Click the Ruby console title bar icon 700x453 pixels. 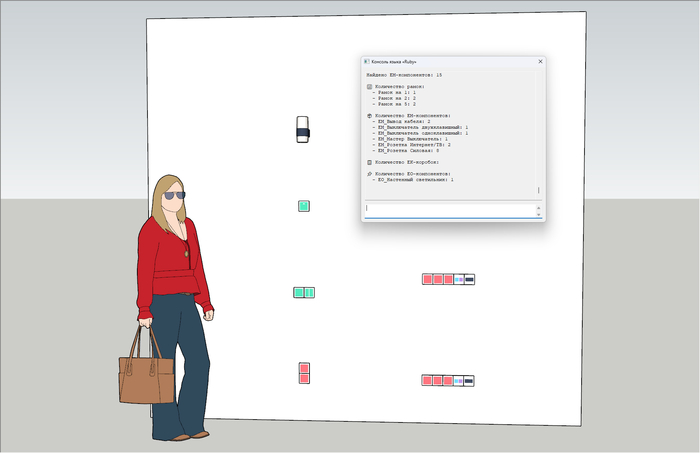[x=367, y=62]
